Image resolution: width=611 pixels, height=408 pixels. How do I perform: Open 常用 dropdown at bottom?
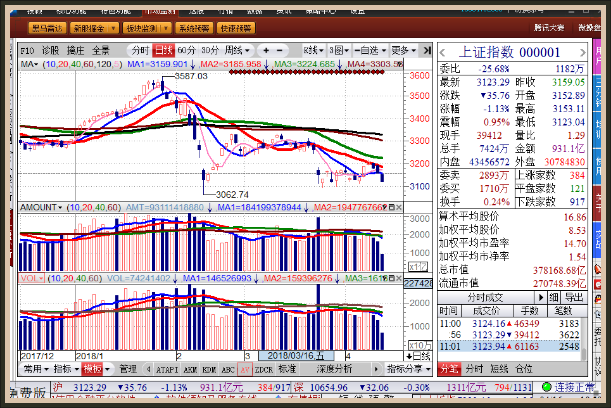[36, 369]
